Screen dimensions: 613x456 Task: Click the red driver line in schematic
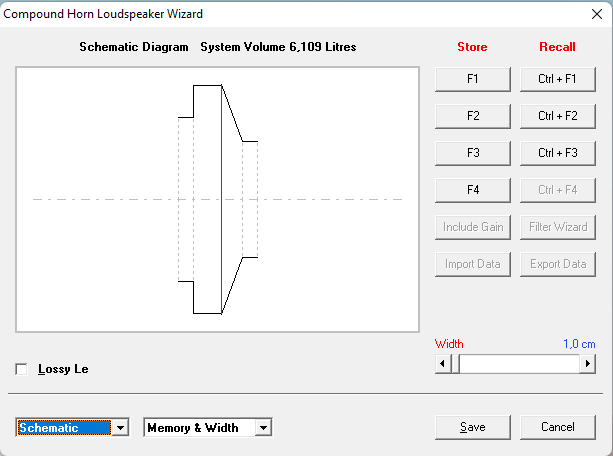pos(221,199)
